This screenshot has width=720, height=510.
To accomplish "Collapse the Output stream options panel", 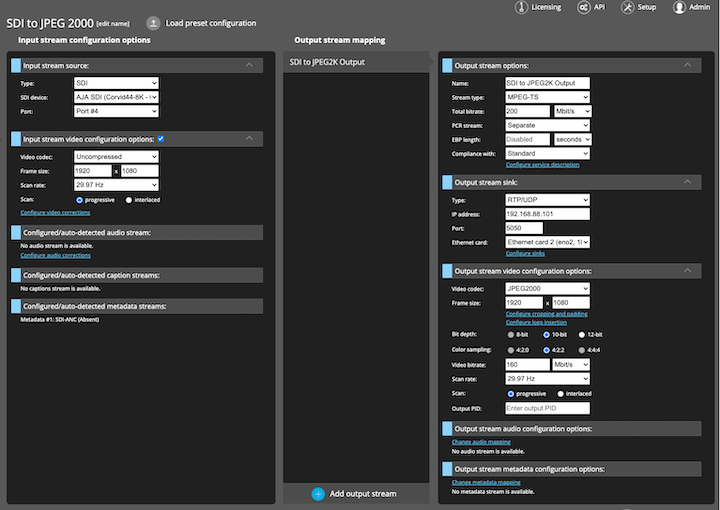I will point(686,65).
